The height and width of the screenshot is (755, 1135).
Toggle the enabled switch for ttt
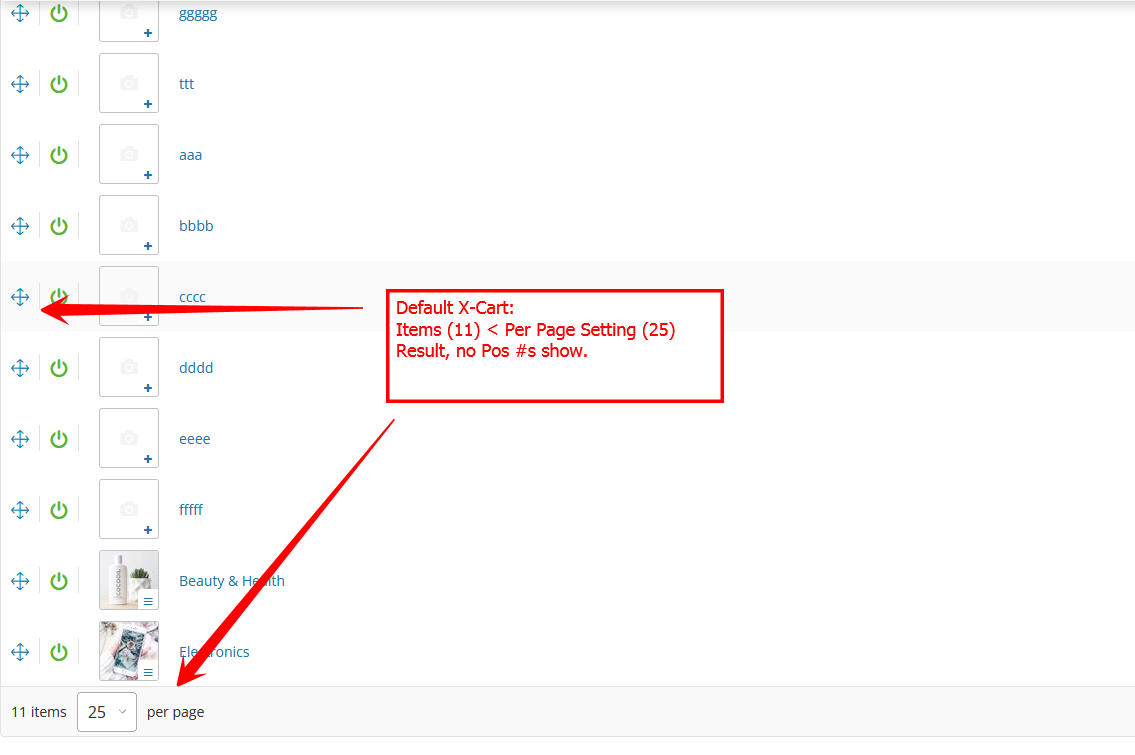(59, 84)
